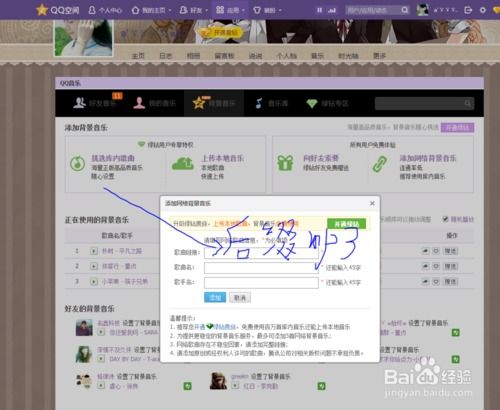Click the 添加网络背景音乐 link chain icon
The width and height of the screenshot is (500, 410).
[x=380, y=164]
